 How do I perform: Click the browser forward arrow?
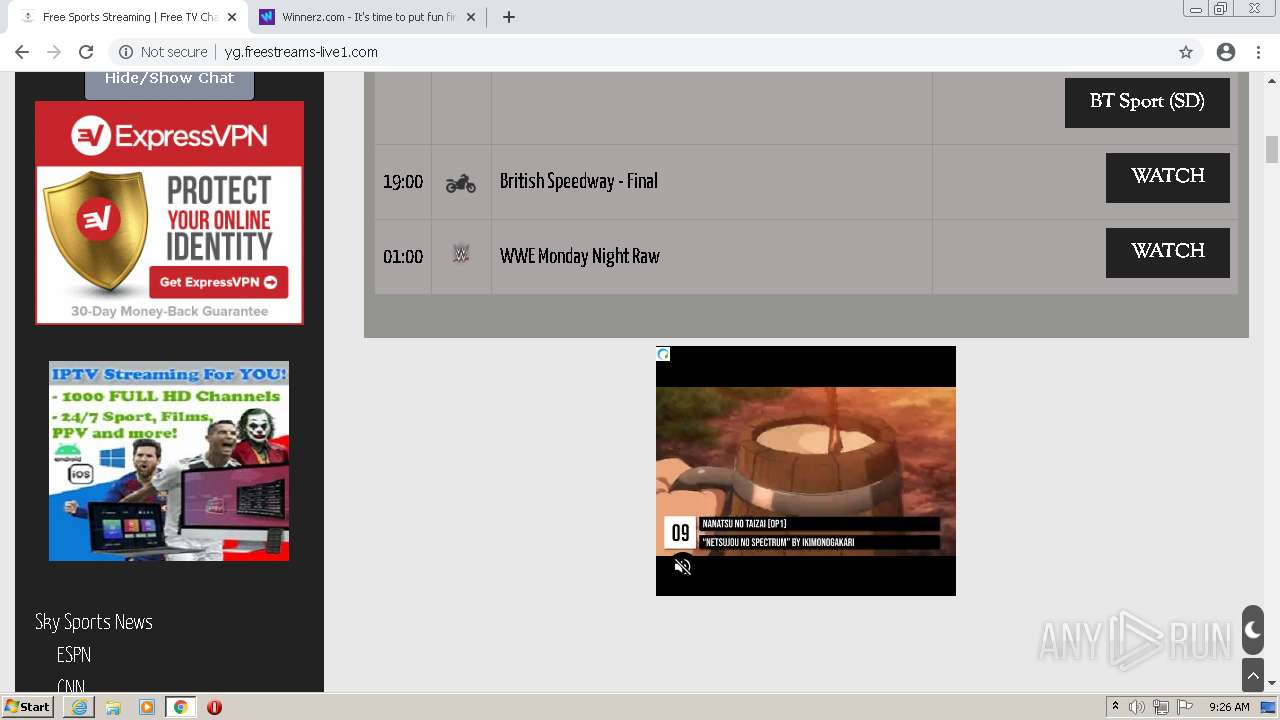[54, 52]
